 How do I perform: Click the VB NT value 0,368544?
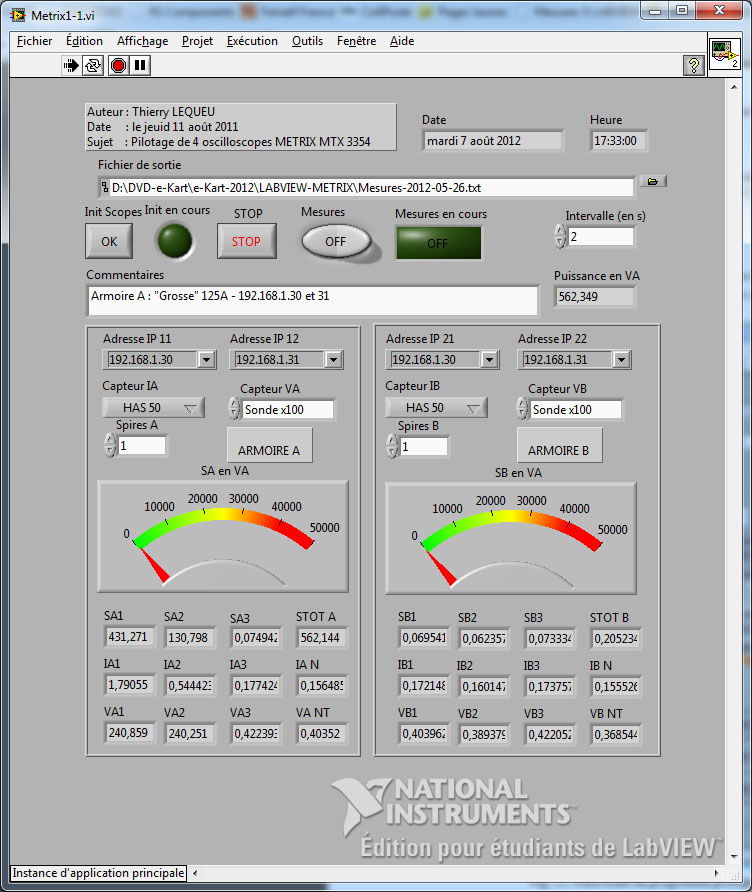click(x=616, y=734)
